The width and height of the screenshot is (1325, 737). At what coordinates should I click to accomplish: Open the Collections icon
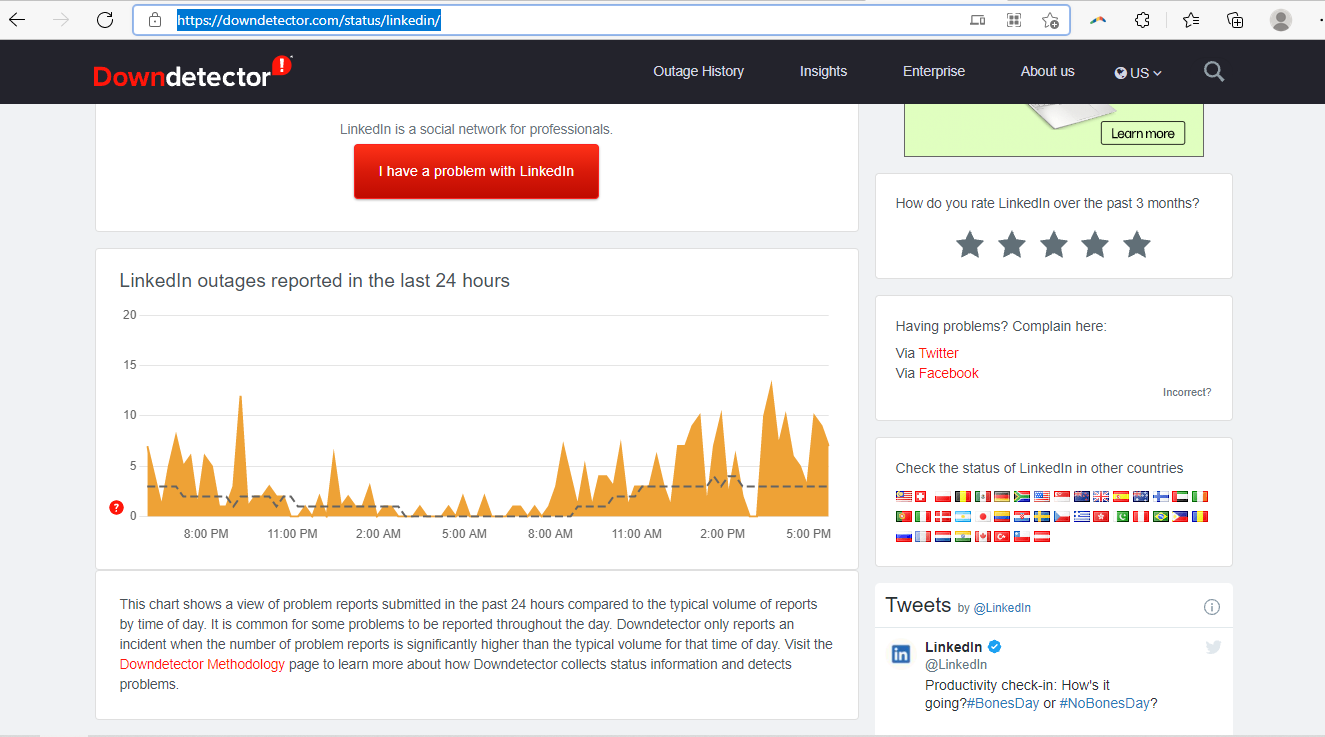[1235, 20]
